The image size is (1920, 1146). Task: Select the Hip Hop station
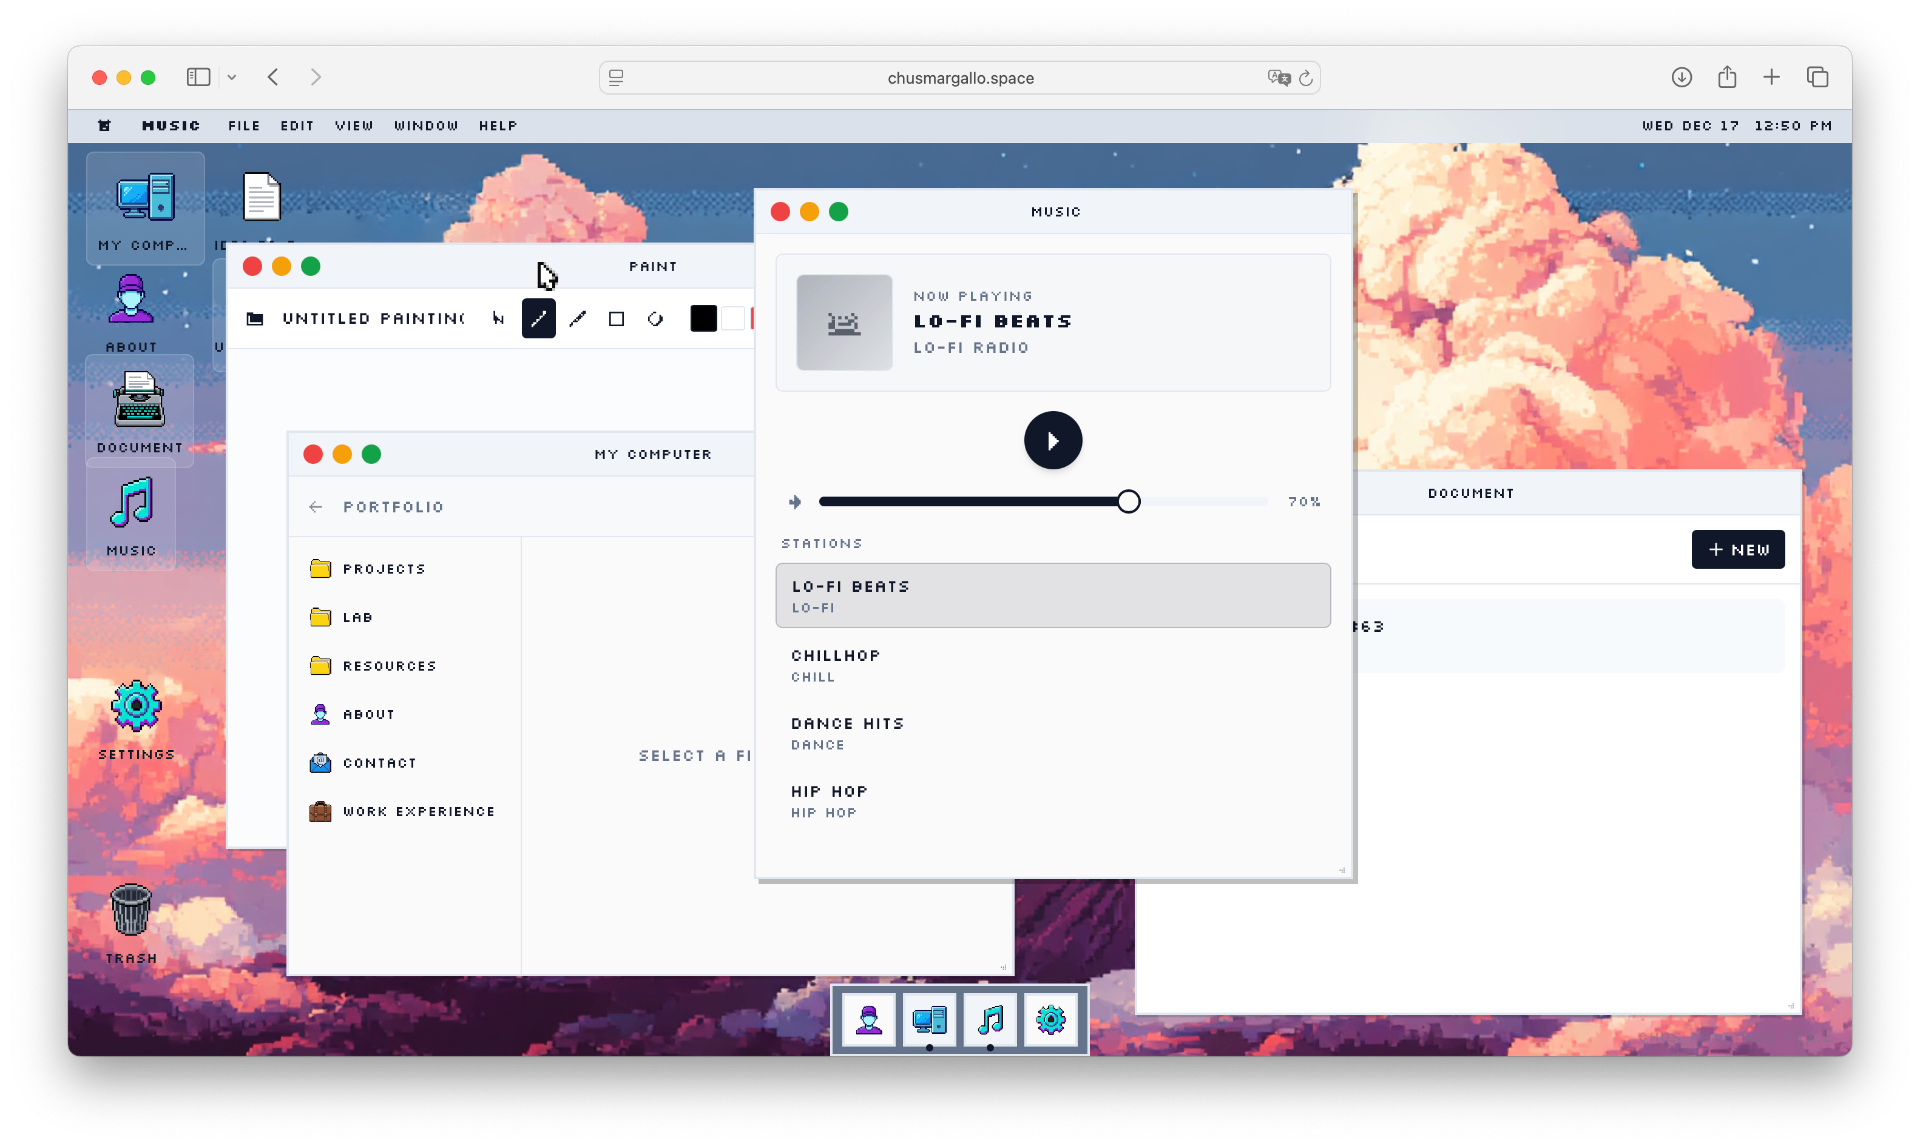click(x=1052, y=800)
